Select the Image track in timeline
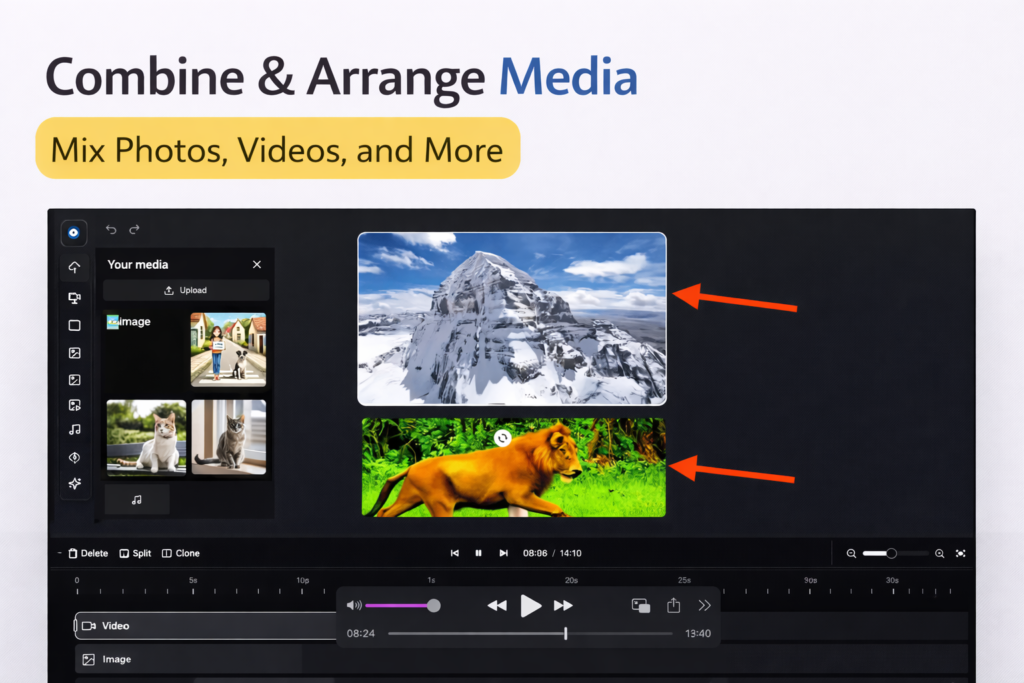Viewport: 1024px width, 683px height. [x=188, y=659]
